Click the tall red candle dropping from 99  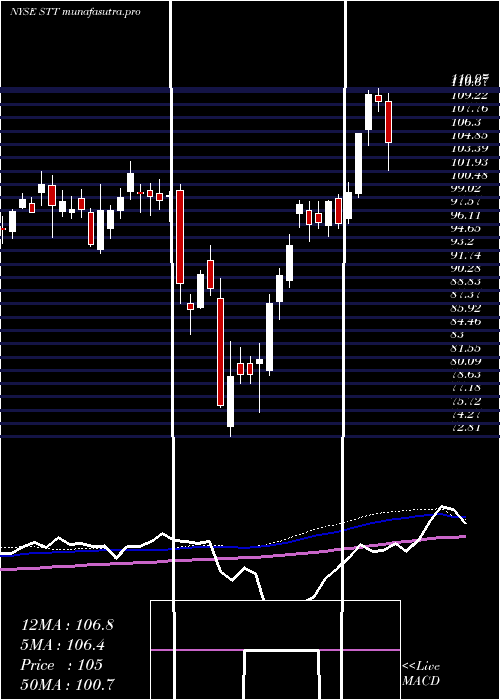[x=180, y=237]
